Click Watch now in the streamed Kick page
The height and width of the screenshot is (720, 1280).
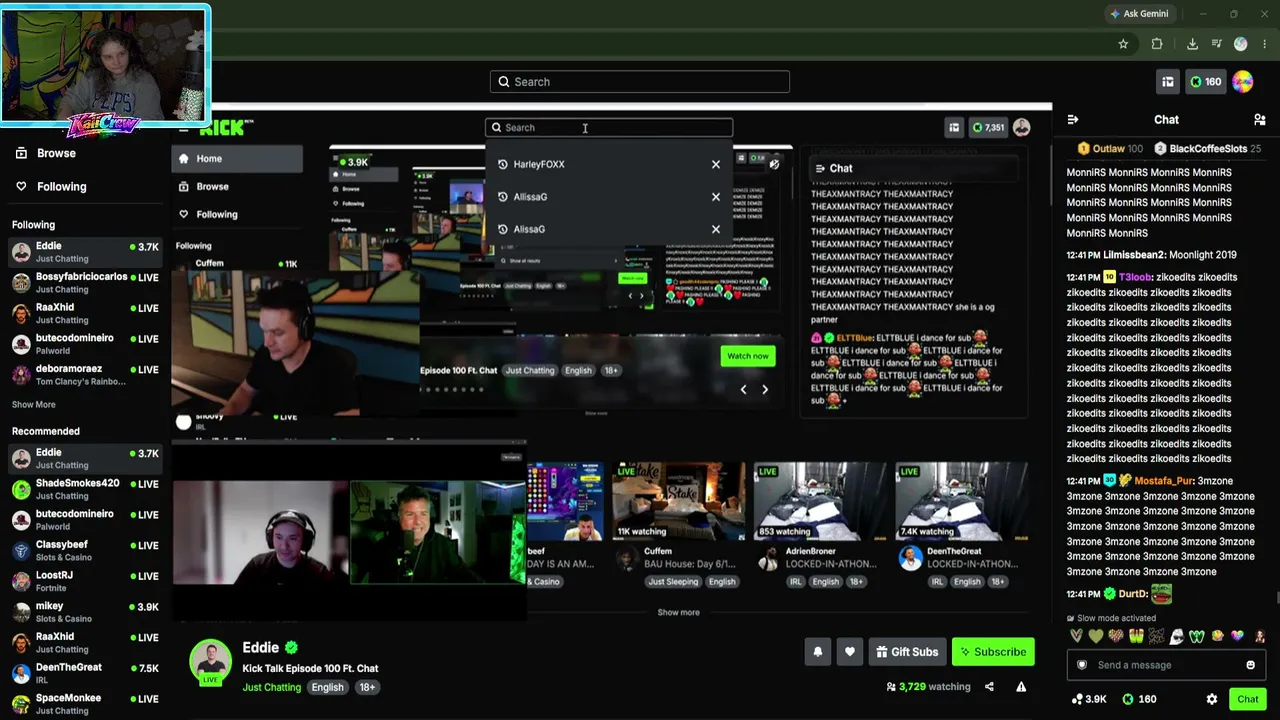(x=748, y=356)
